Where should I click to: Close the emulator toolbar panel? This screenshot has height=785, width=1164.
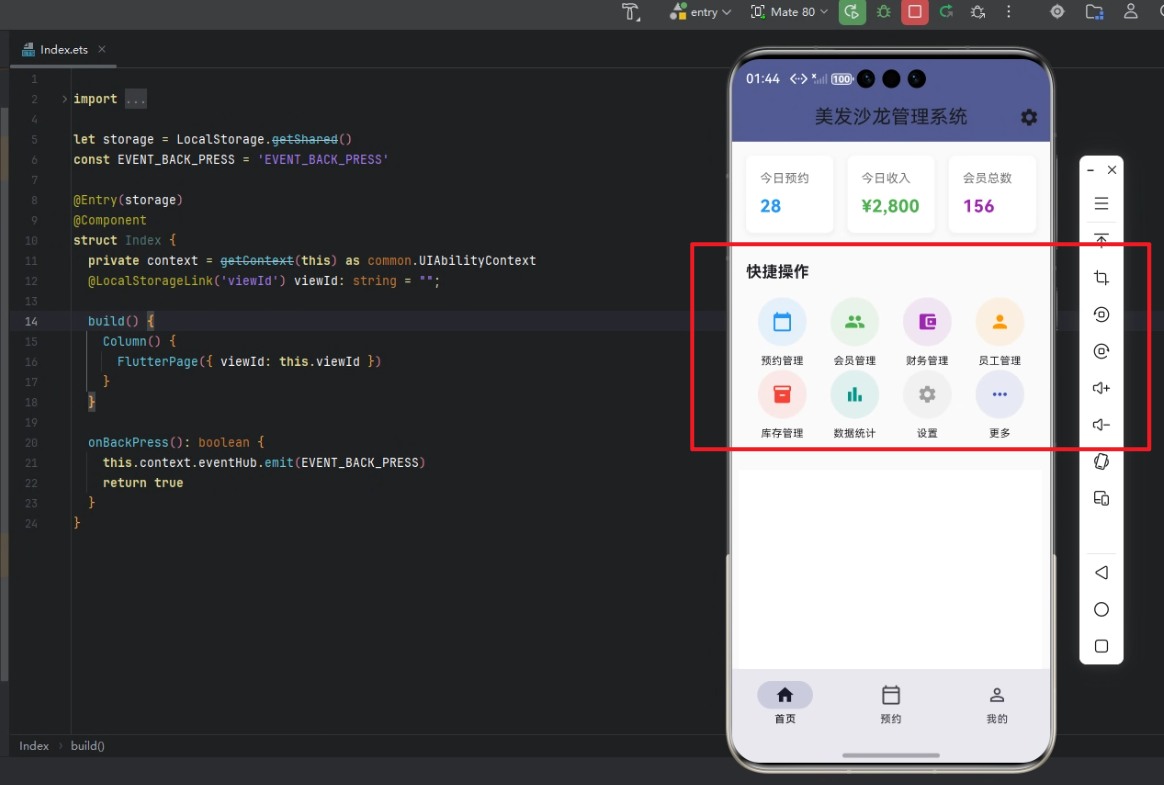click(1112, 170)
